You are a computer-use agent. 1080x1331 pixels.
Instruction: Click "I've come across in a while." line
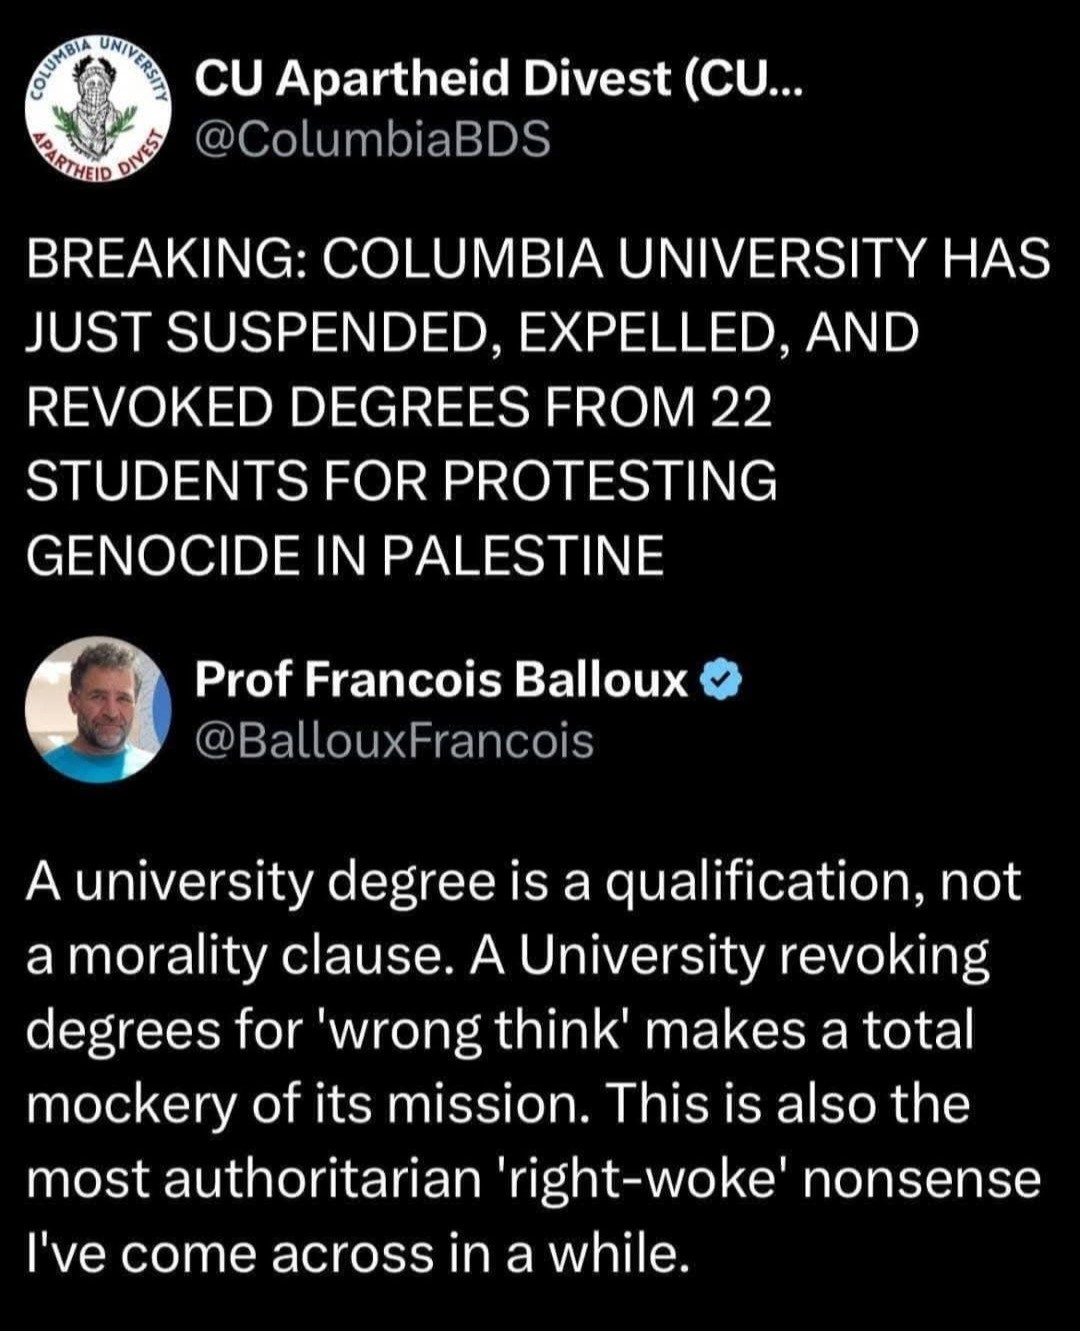[x=357, y=1252]
